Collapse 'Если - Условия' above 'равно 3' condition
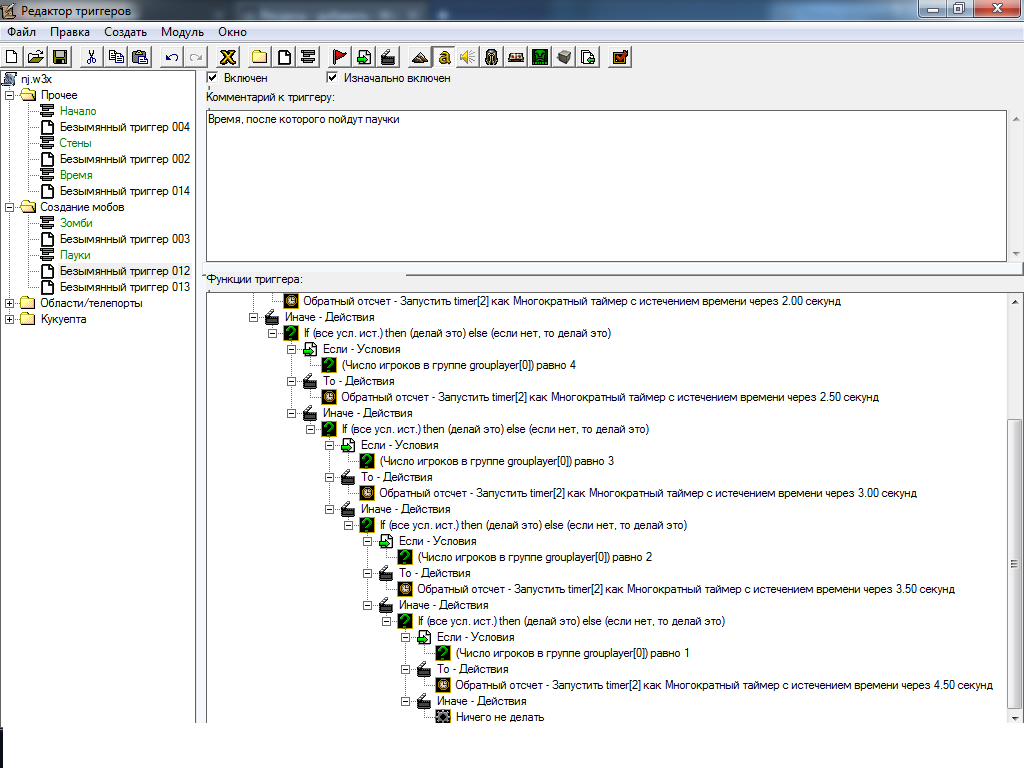Viewport: 1024px width, 768px height. click(x=330, y=445)
